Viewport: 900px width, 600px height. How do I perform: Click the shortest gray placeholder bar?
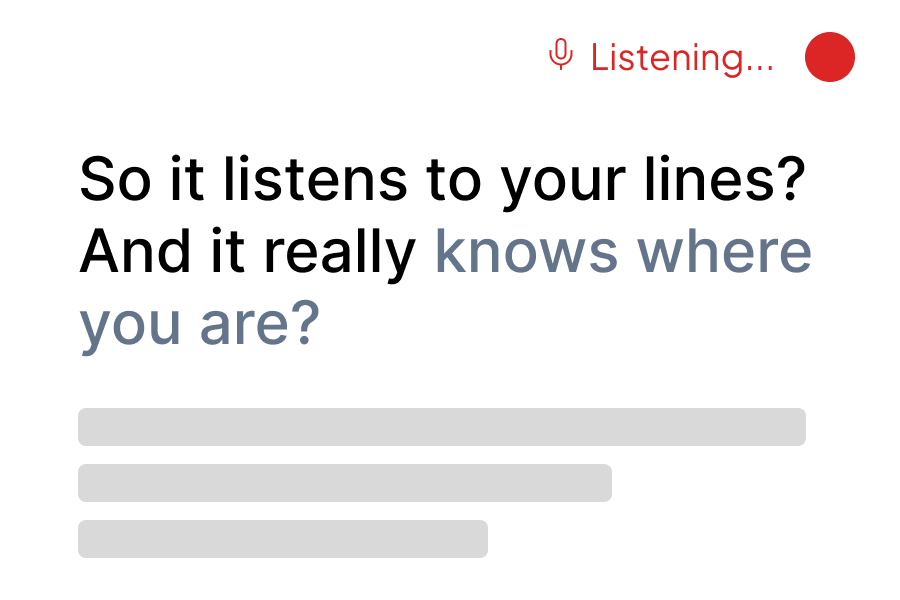click(283, 539)
